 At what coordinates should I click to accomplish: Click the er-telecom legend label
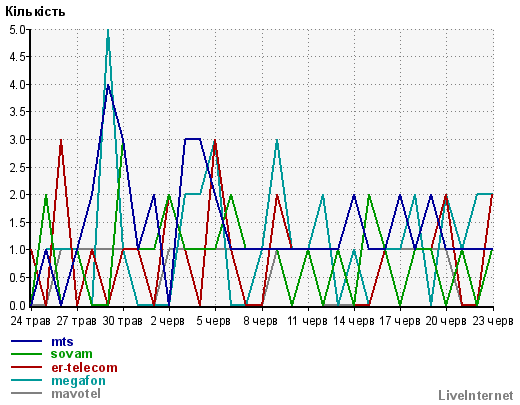84,367
